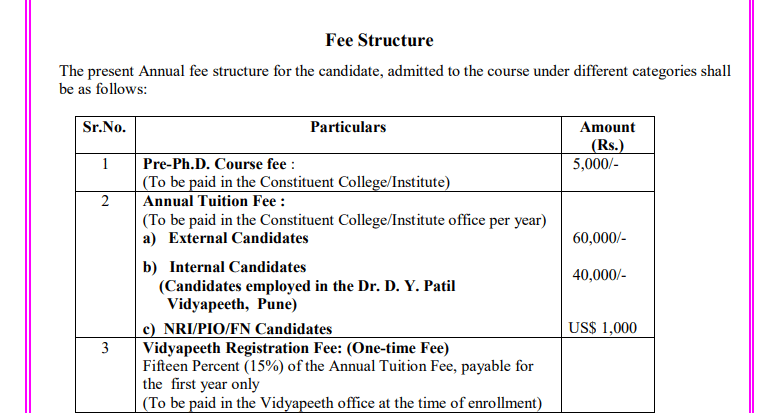Click the "Candidates employed in the Dr. D. Y. Patil" note

(x=307, y=286)
